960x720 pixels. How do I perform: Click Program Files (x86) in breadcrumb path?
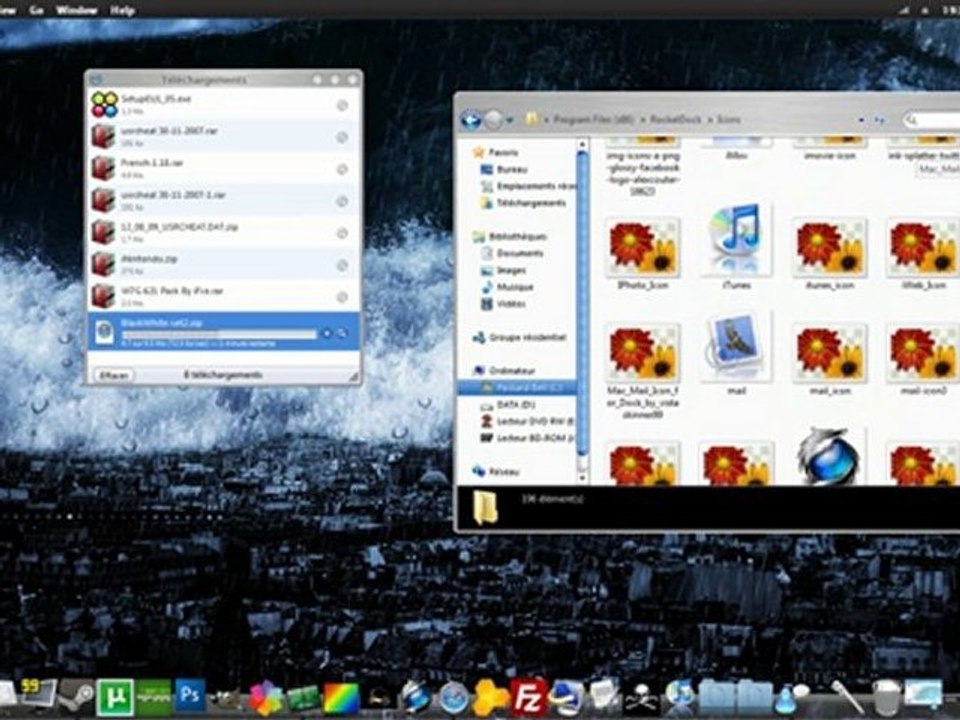[593, 120]
